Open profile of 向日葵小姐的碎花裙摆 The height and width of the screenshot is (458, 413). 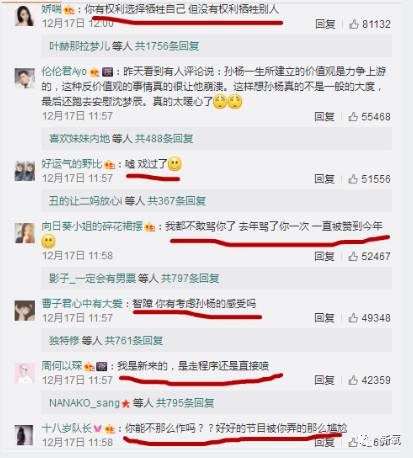coord(92,226)
